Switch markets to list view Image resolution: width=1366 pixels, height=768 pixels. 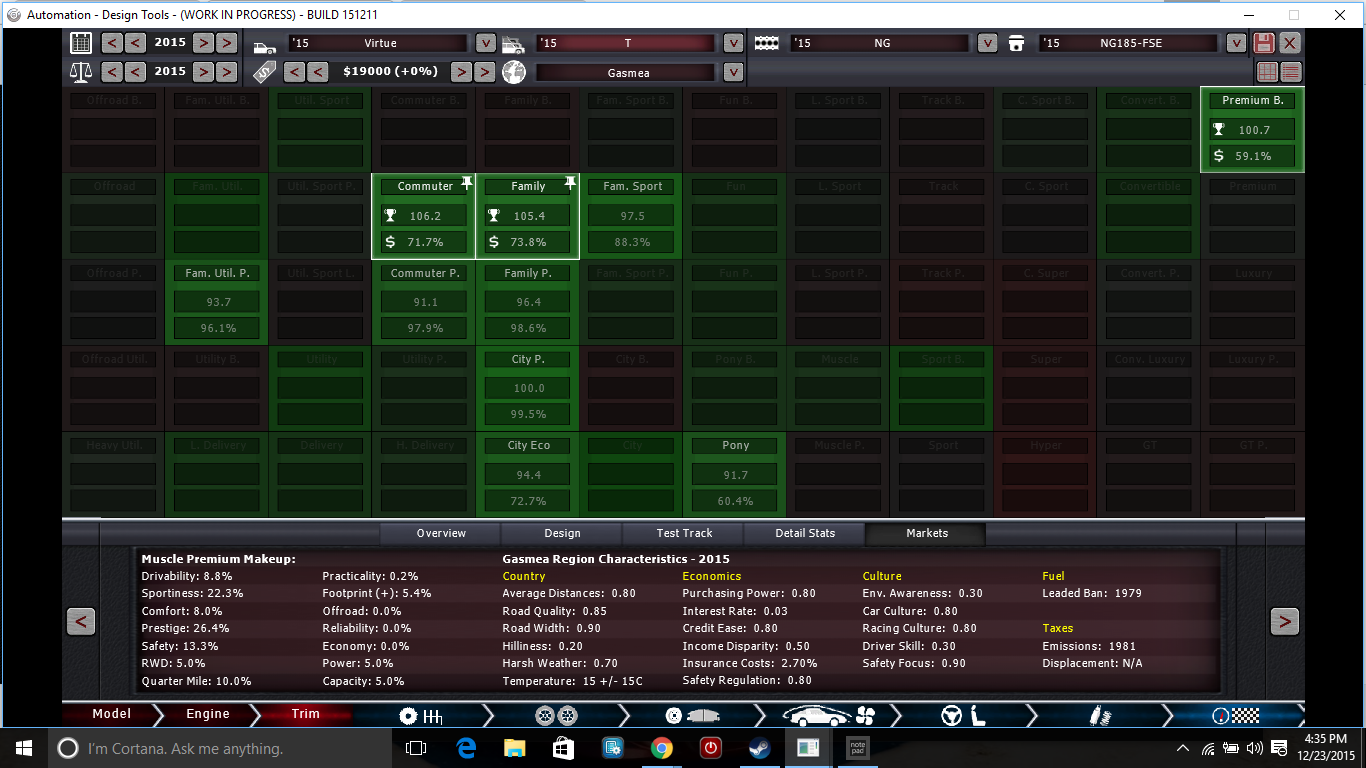pyautogui.click(x=1291, y=72)
